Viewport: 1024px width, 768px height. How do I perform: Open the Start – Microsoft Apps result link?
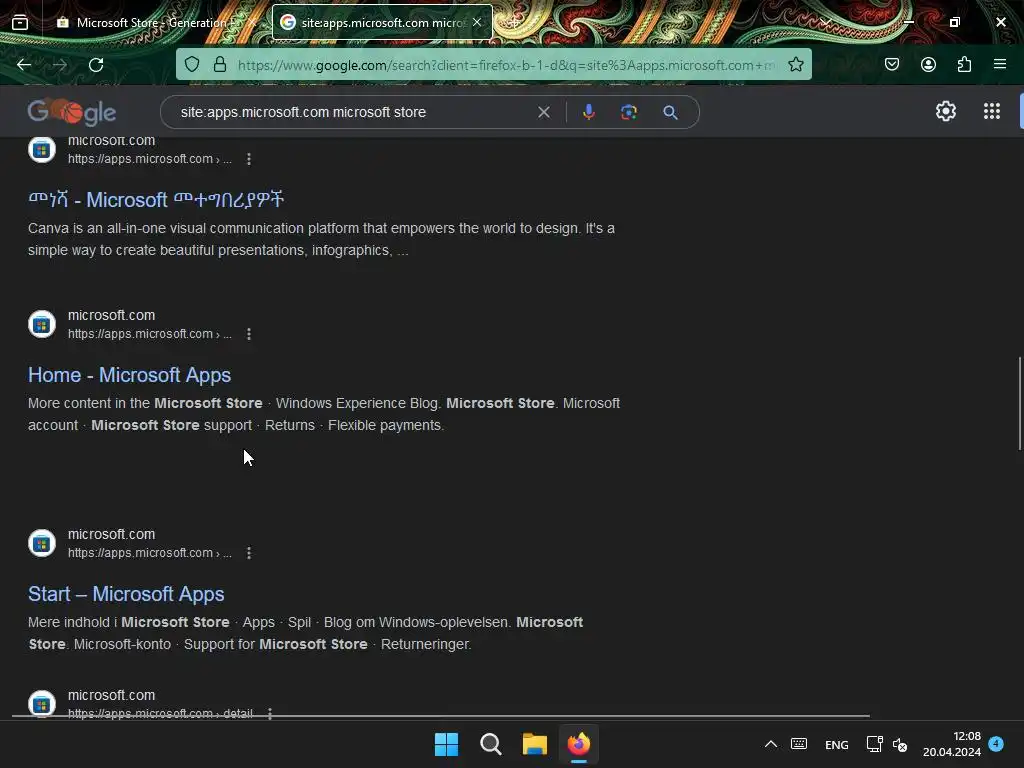[126, 594]
